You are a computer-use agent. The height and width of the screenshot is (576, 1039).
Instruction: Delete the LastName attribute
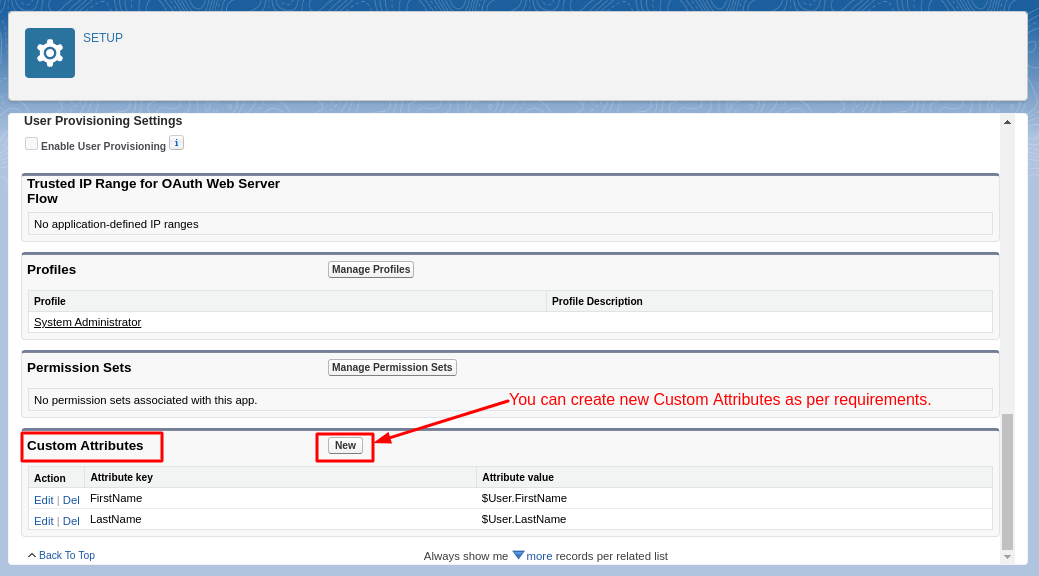tap(70, 520)
